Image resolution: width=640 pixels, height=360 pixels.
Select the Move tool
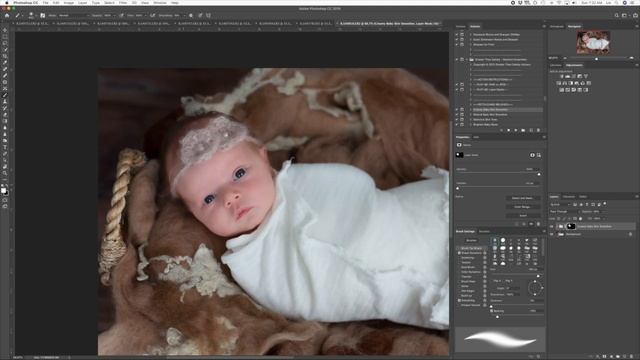[x=5, y=30]
